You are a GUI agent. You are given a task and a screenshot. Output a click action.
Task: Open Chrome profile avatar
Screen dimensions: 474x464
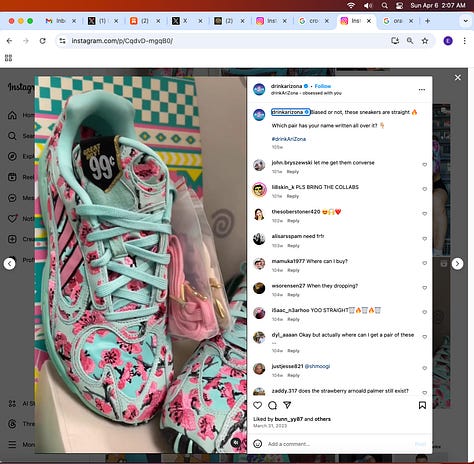(448, 41)
